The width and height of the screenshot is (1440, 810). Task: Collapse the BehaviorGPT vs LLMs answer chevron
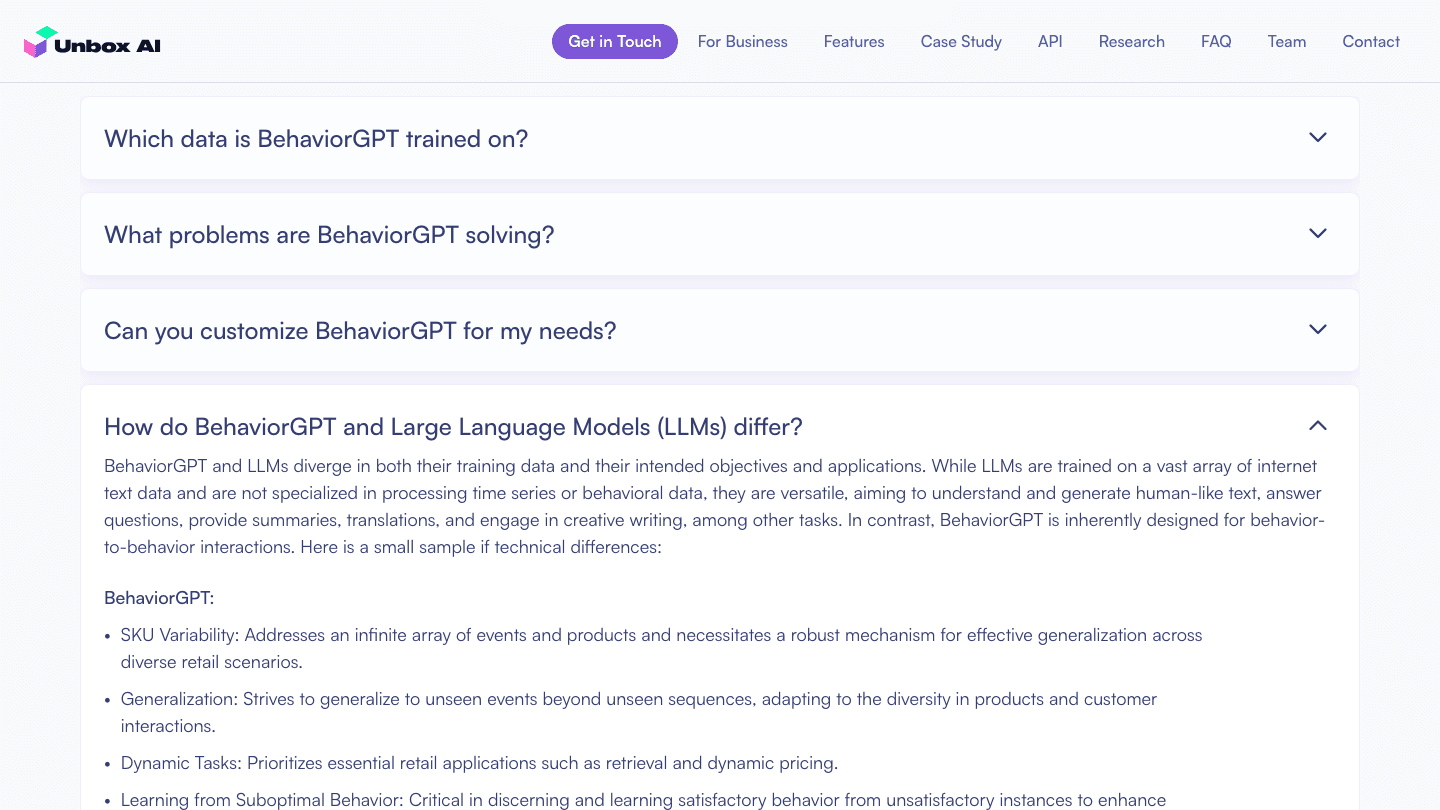pyautogui.click(x=1318, y=426)
